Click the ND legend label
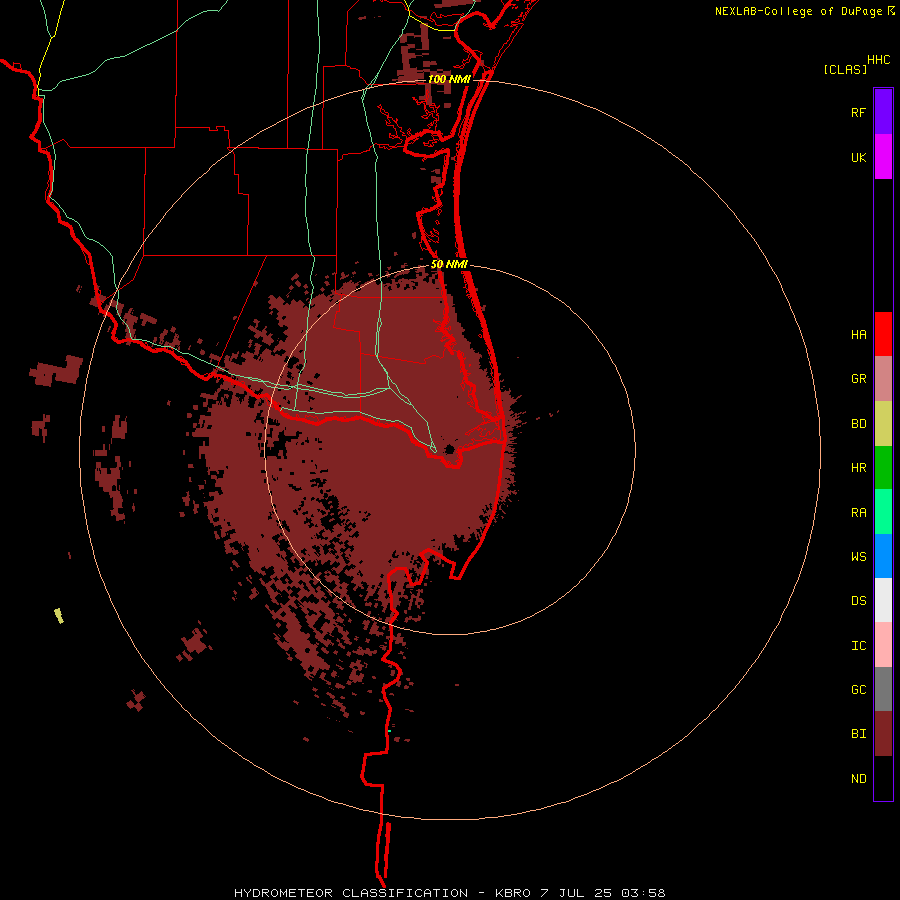Screen dimensions: 900x900 click(x=858, y=779)
